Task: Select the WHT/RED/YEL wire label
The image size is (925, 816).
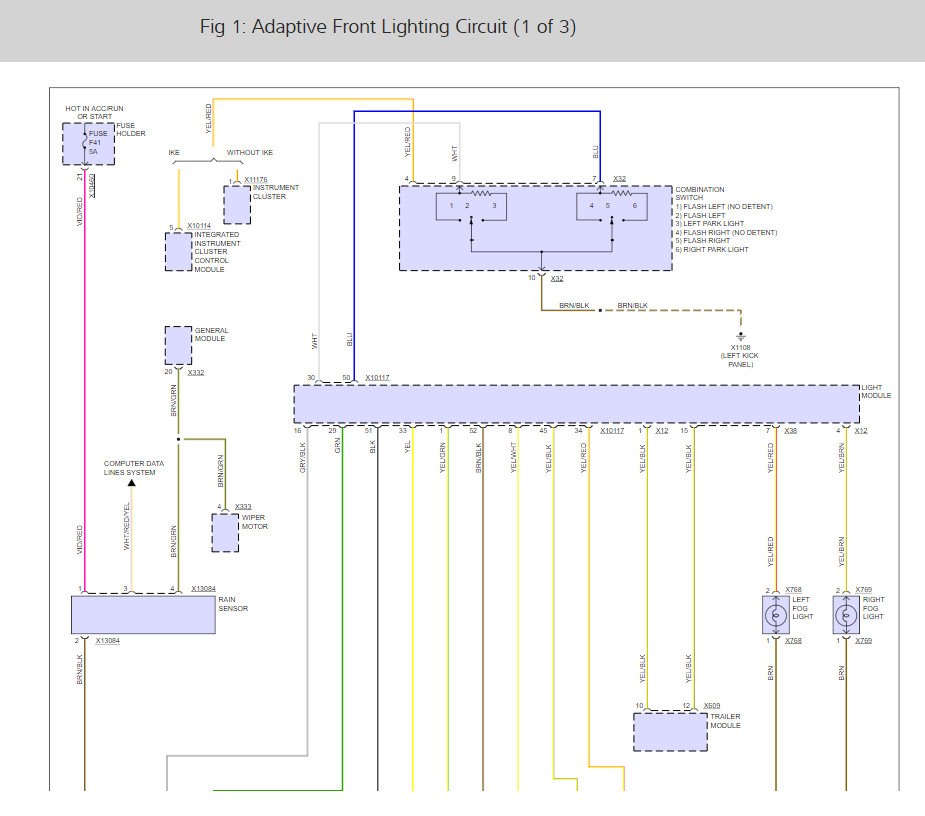Action: (126, 526)
